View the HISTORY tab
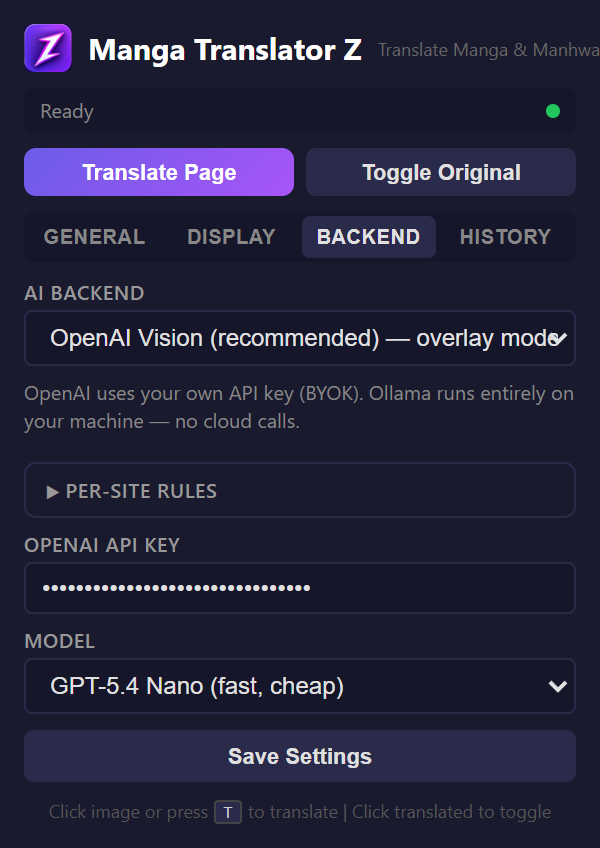This screenshot has height=848, width=600. pyautogui.click(x=505, y=237)
